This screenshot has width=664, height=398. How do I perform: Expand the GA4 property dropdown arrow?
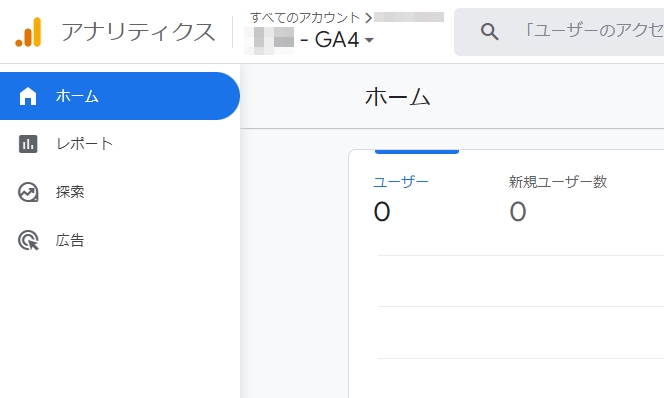point(369,40)
